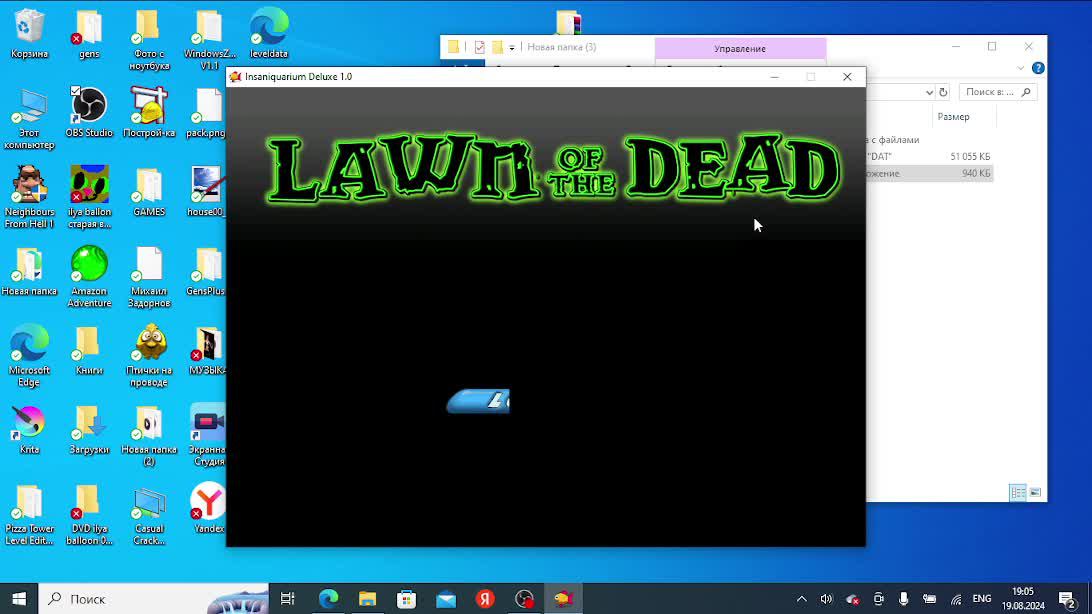Click the Insaniquarium Deluxe title bar icon
Viewport: 1092px width, 614px height.
(235, 77)
